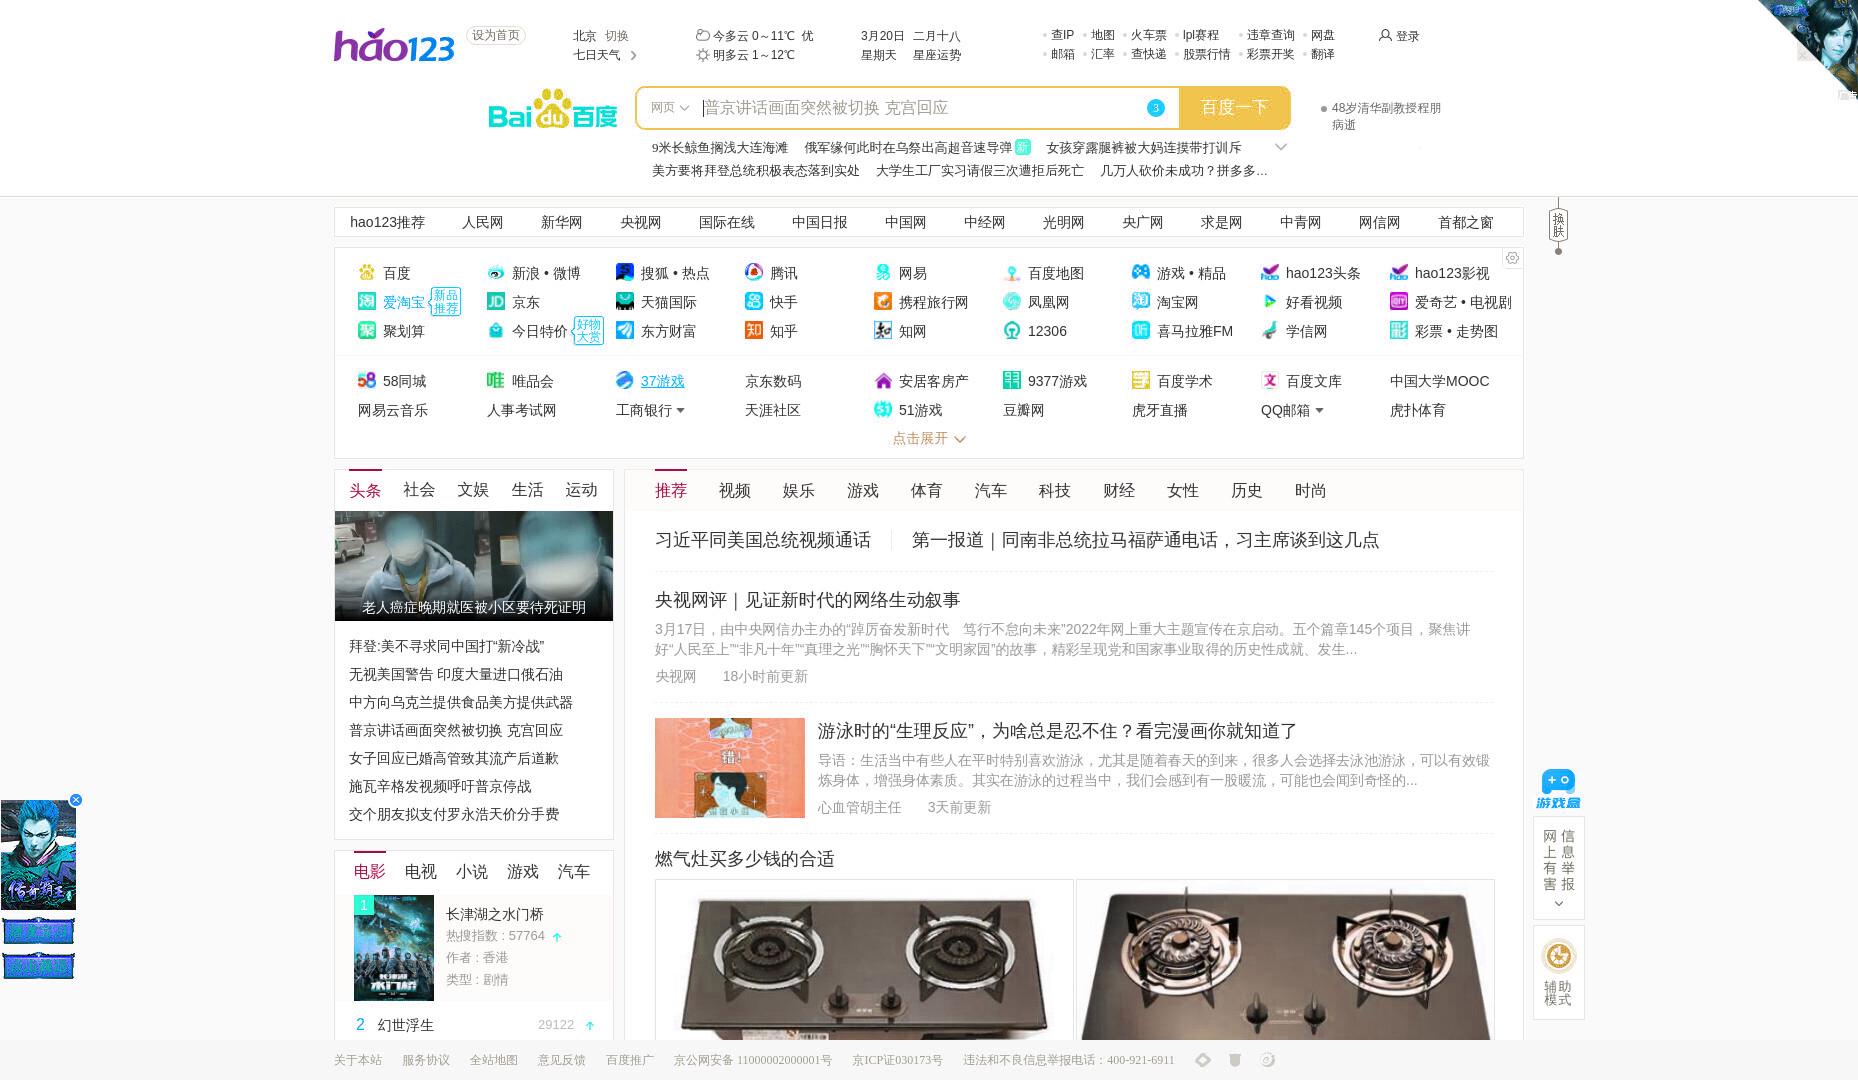
Task: Open 12306 icon
Action: pyautogui.click(x=1012, y=331)
